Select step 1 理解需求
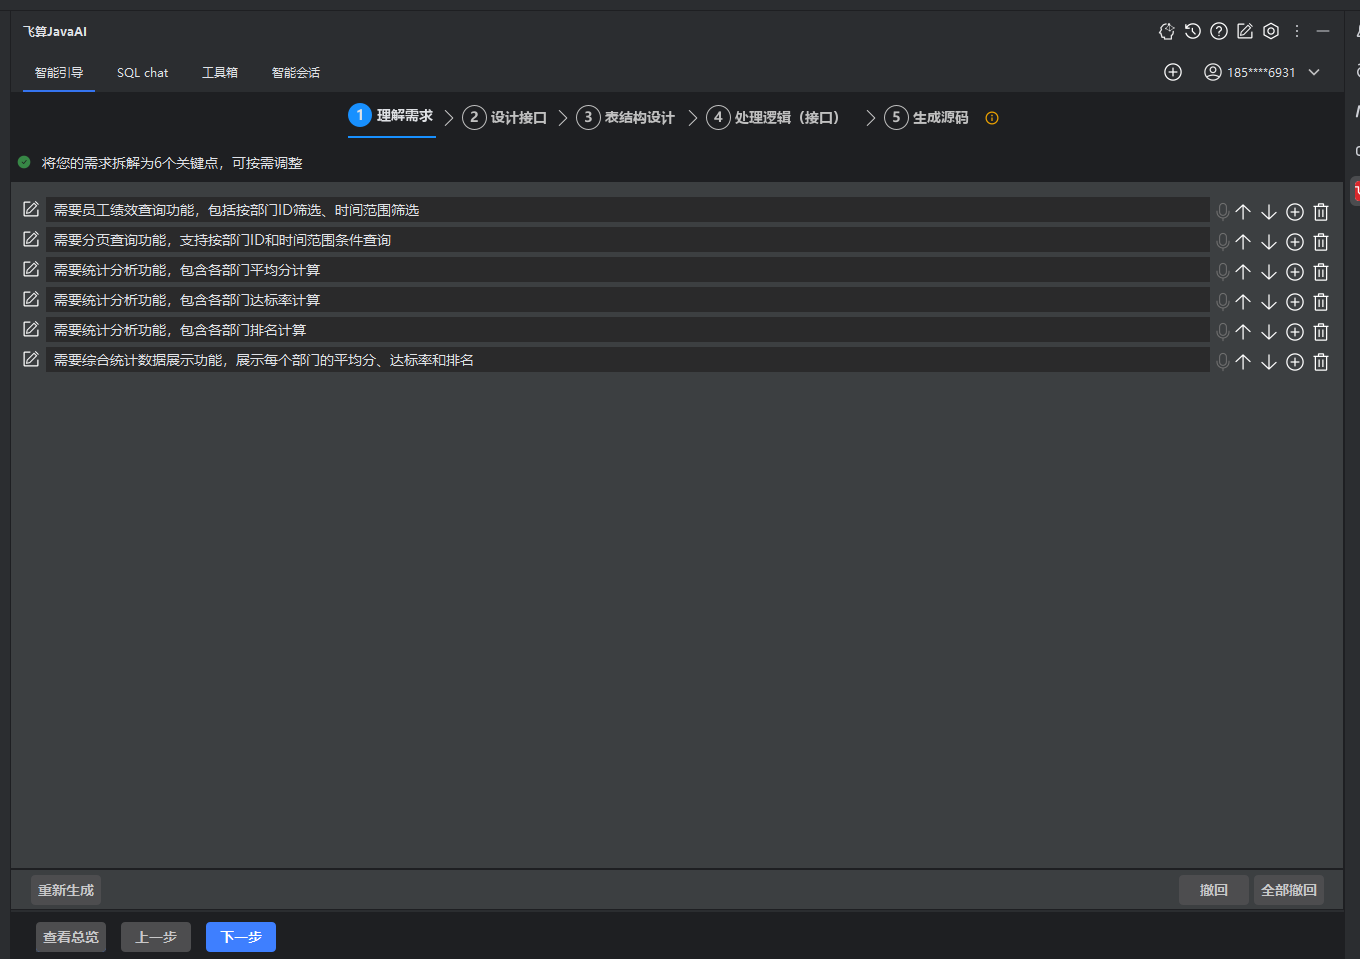The width and height of the screenshot is (1360, 959). [x=391, y=116]
